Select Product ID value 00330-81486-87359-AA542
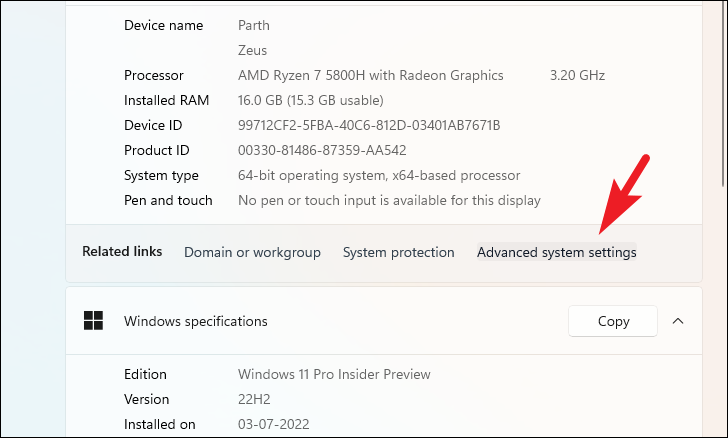The image size is (728, 438). (322, 150)
